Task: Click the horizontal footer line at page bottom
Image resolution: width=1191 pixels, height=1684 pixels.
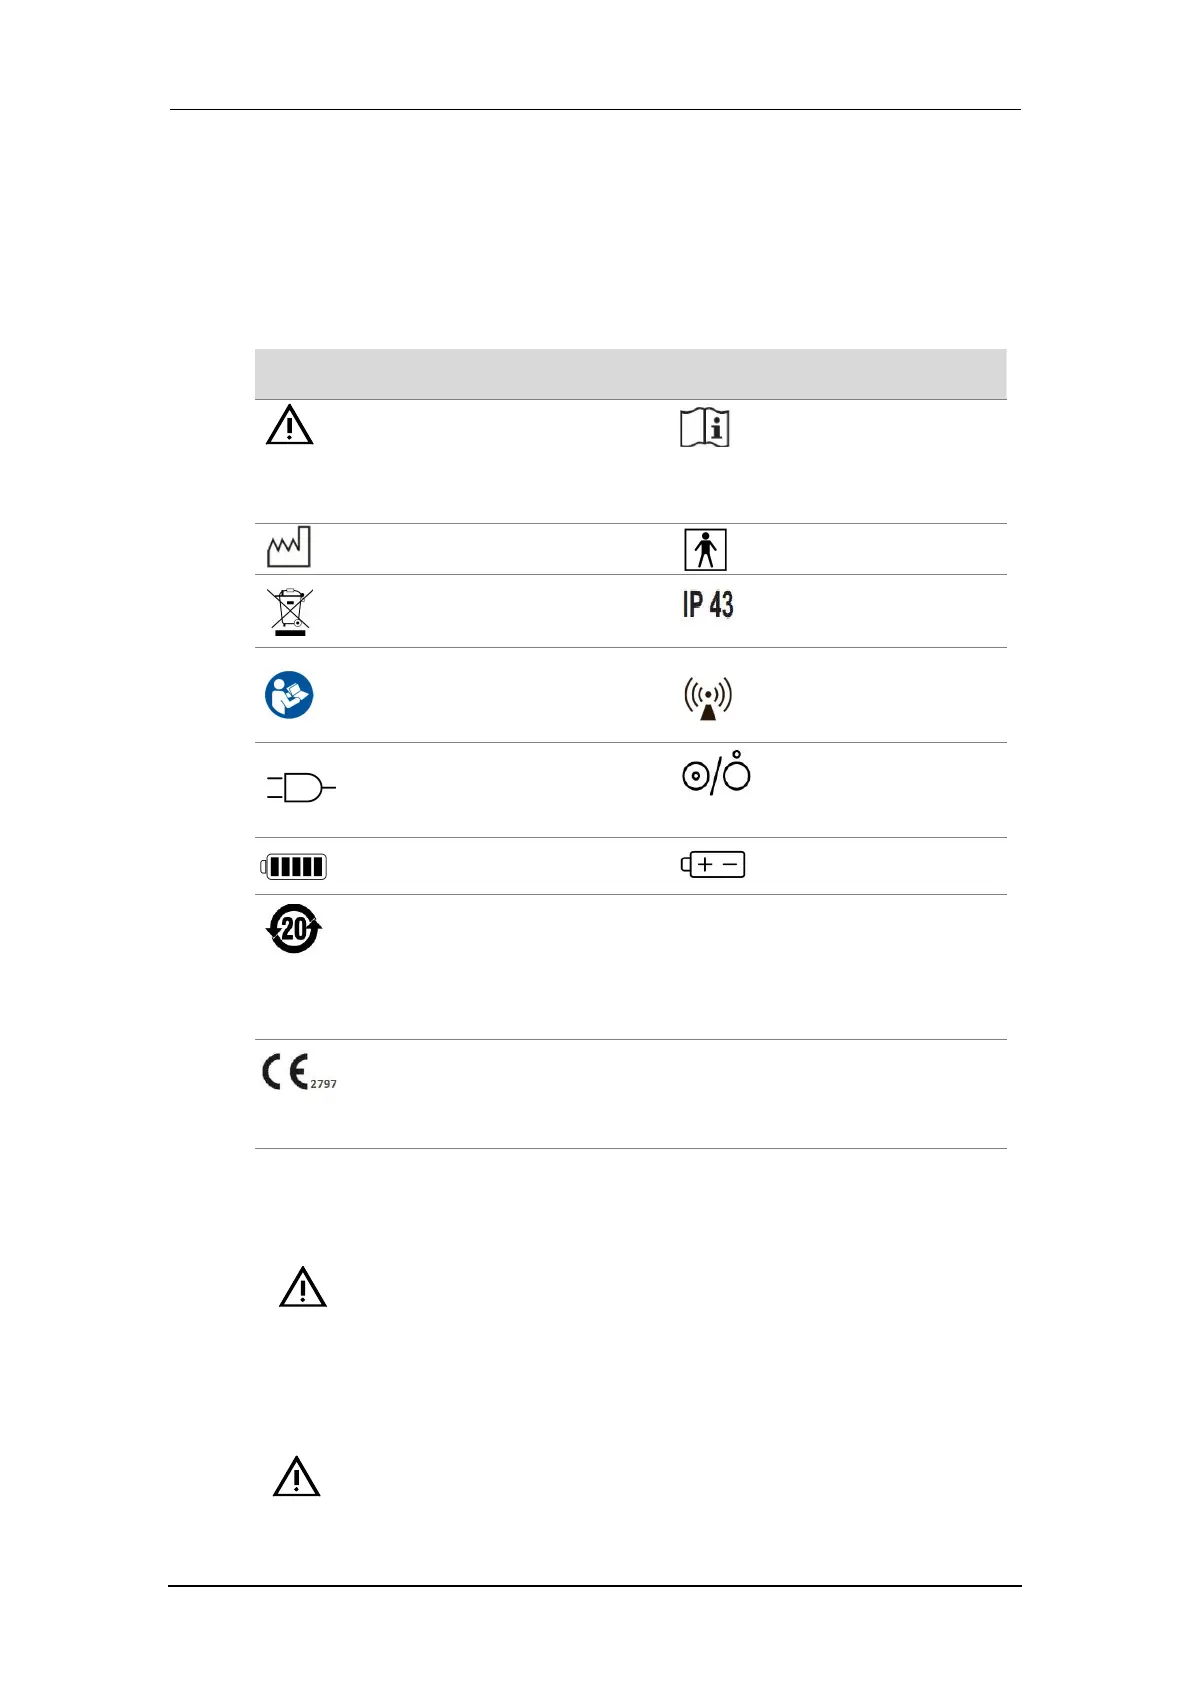Action: coord(595,1585)
